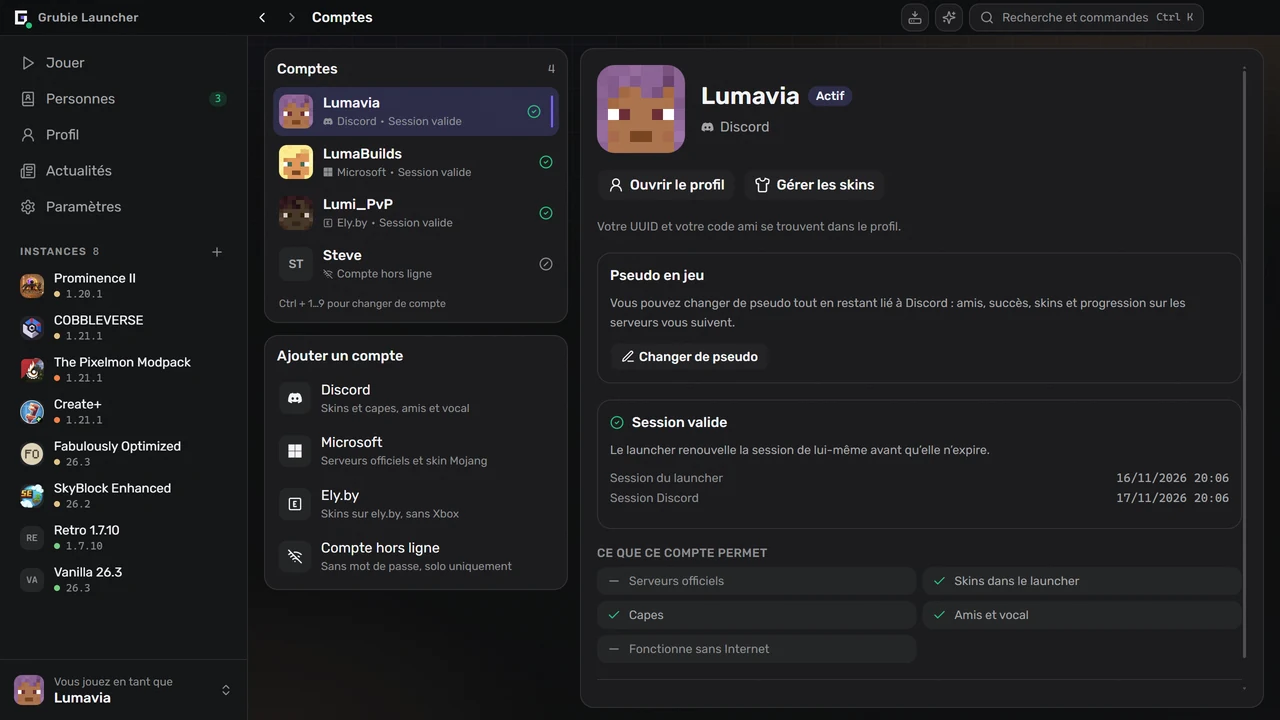The image size is (1280, 720).
Task: Click the account details vertical scrollbar
Action: point(1245,362)
